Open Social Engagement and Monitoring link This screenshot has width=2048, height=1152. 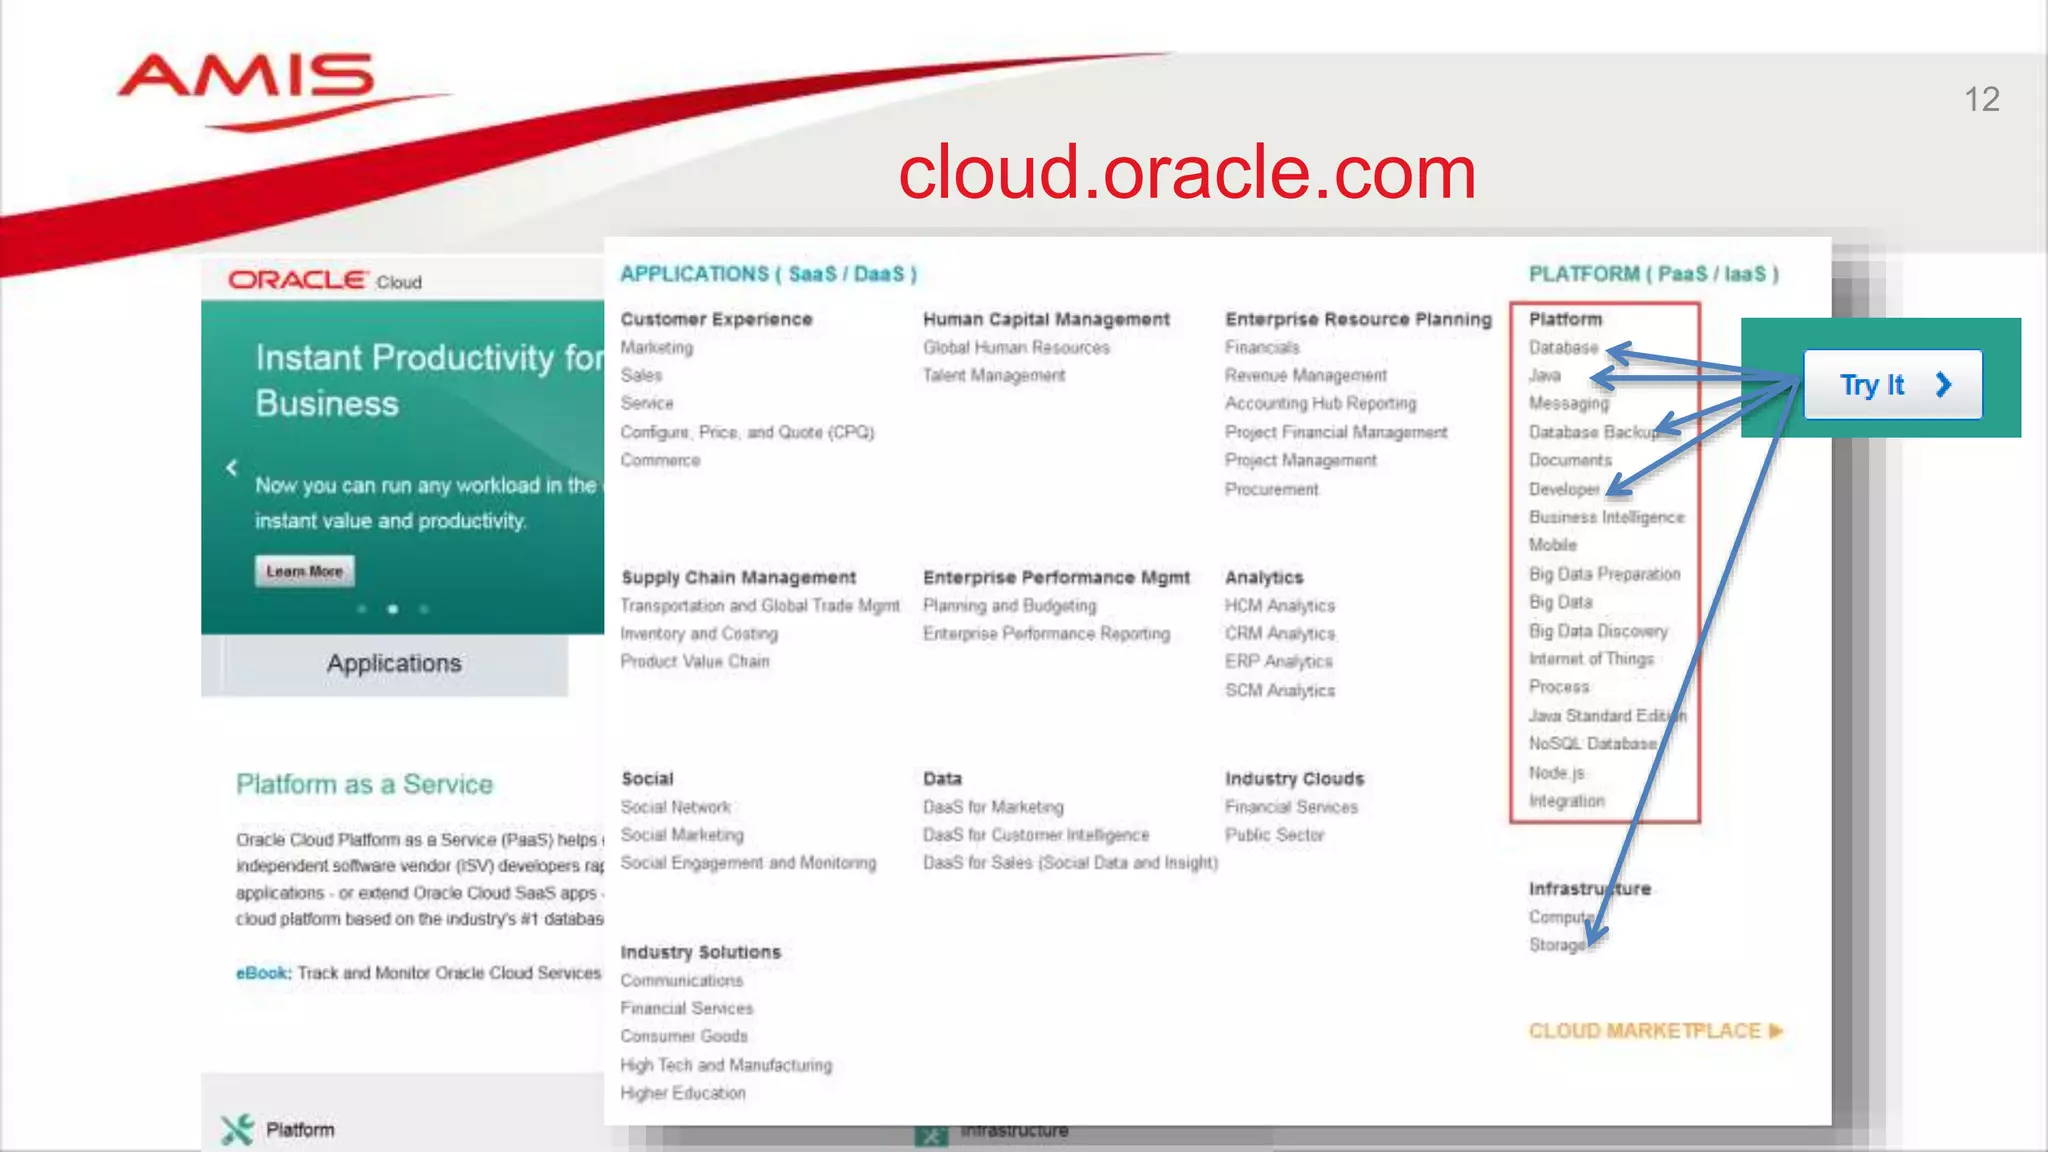(748, 863)
